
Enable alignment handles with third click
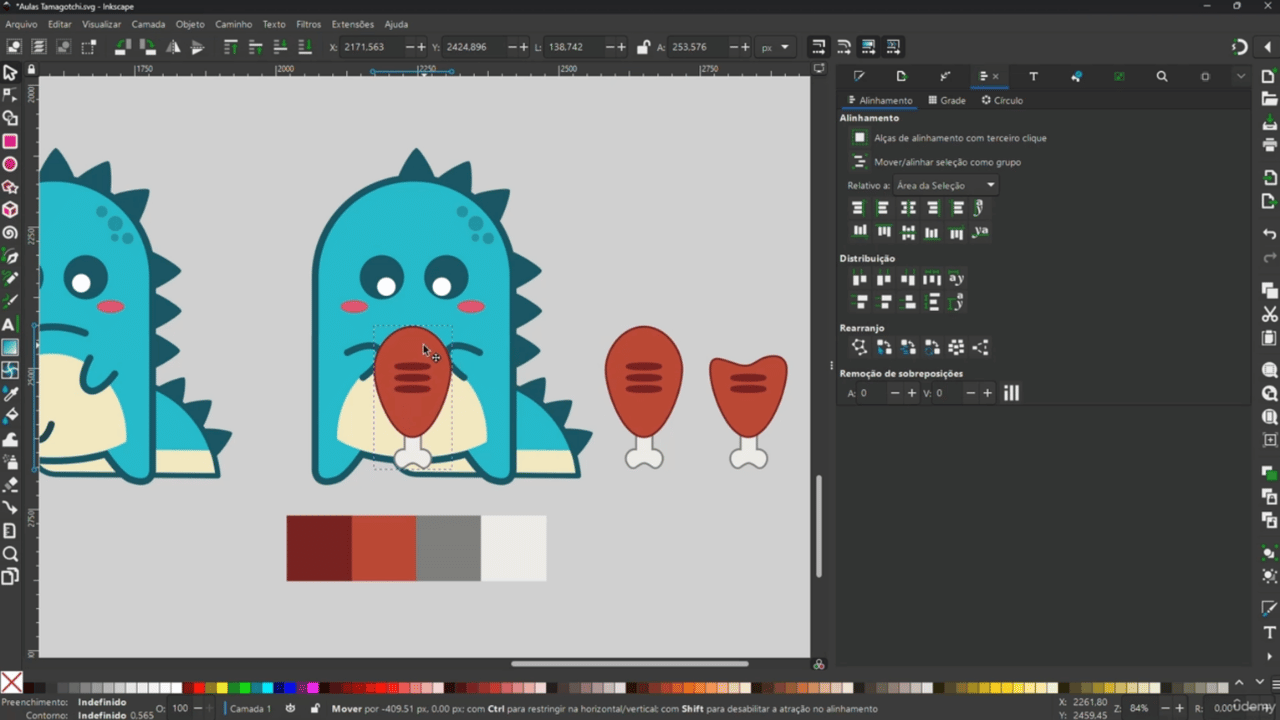[x=859, y=138]
